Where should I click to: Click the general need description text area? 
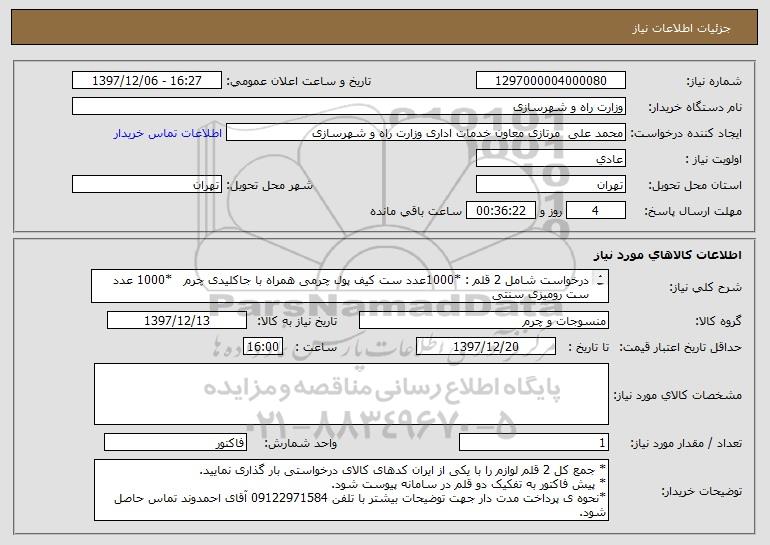tap(350, 286)
